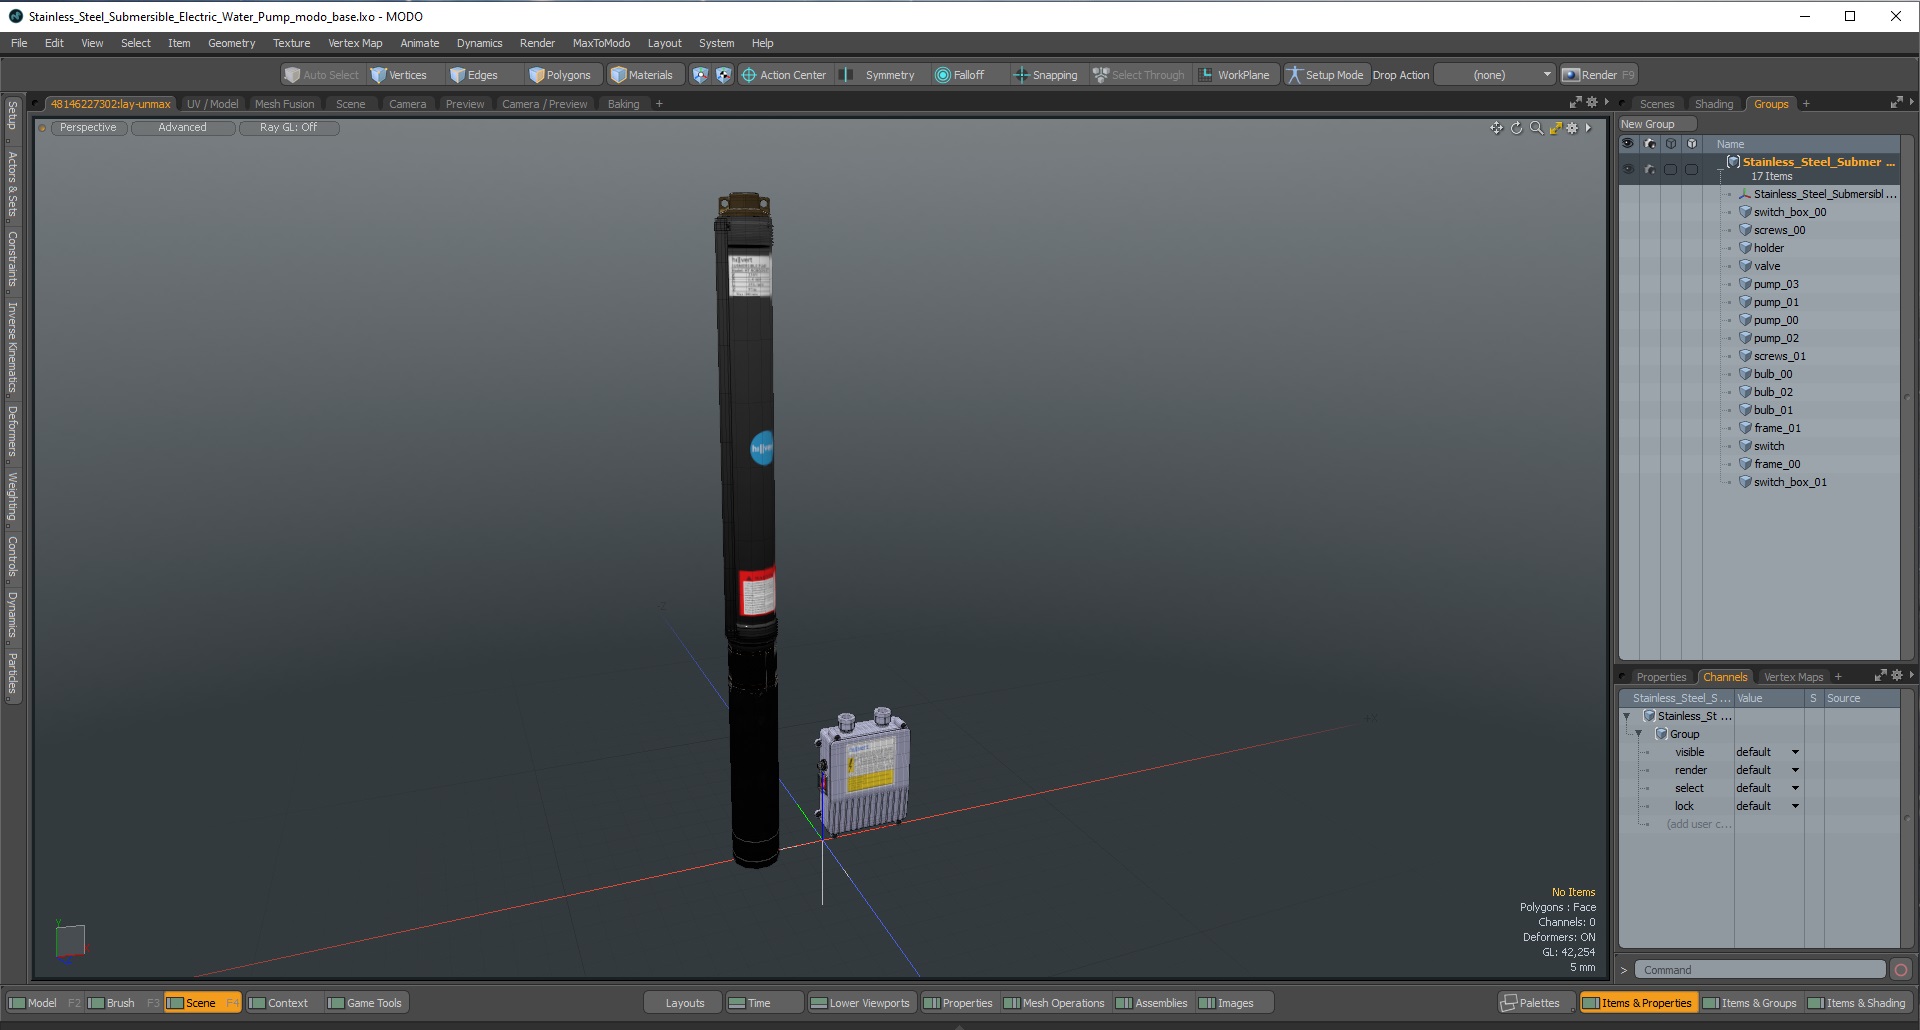Collapse the Group channel node
The width and height of the screenshot is (1920, 1030).
tap(1638, 734)
